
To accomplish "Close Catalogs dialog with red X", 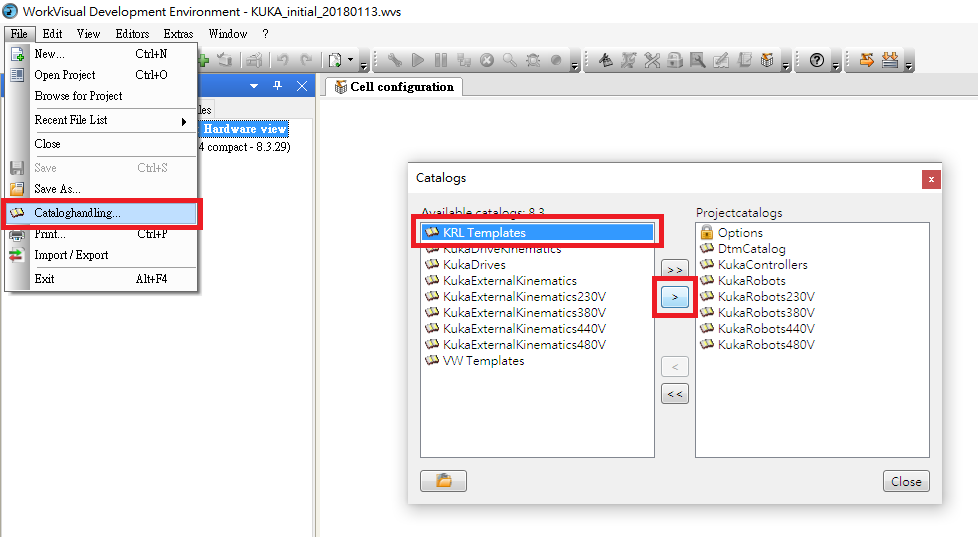I will tap(931, 180).
